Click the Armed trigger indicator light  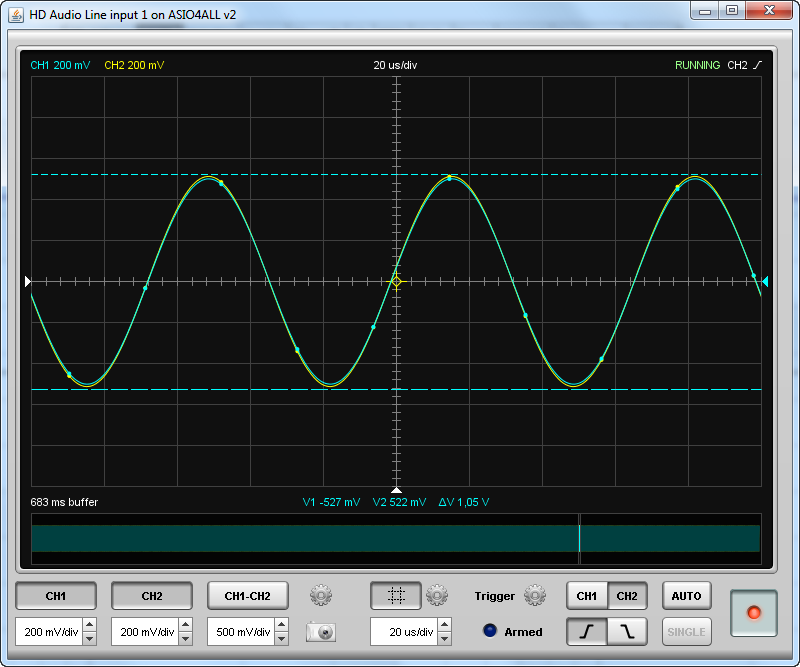[490, 631]
